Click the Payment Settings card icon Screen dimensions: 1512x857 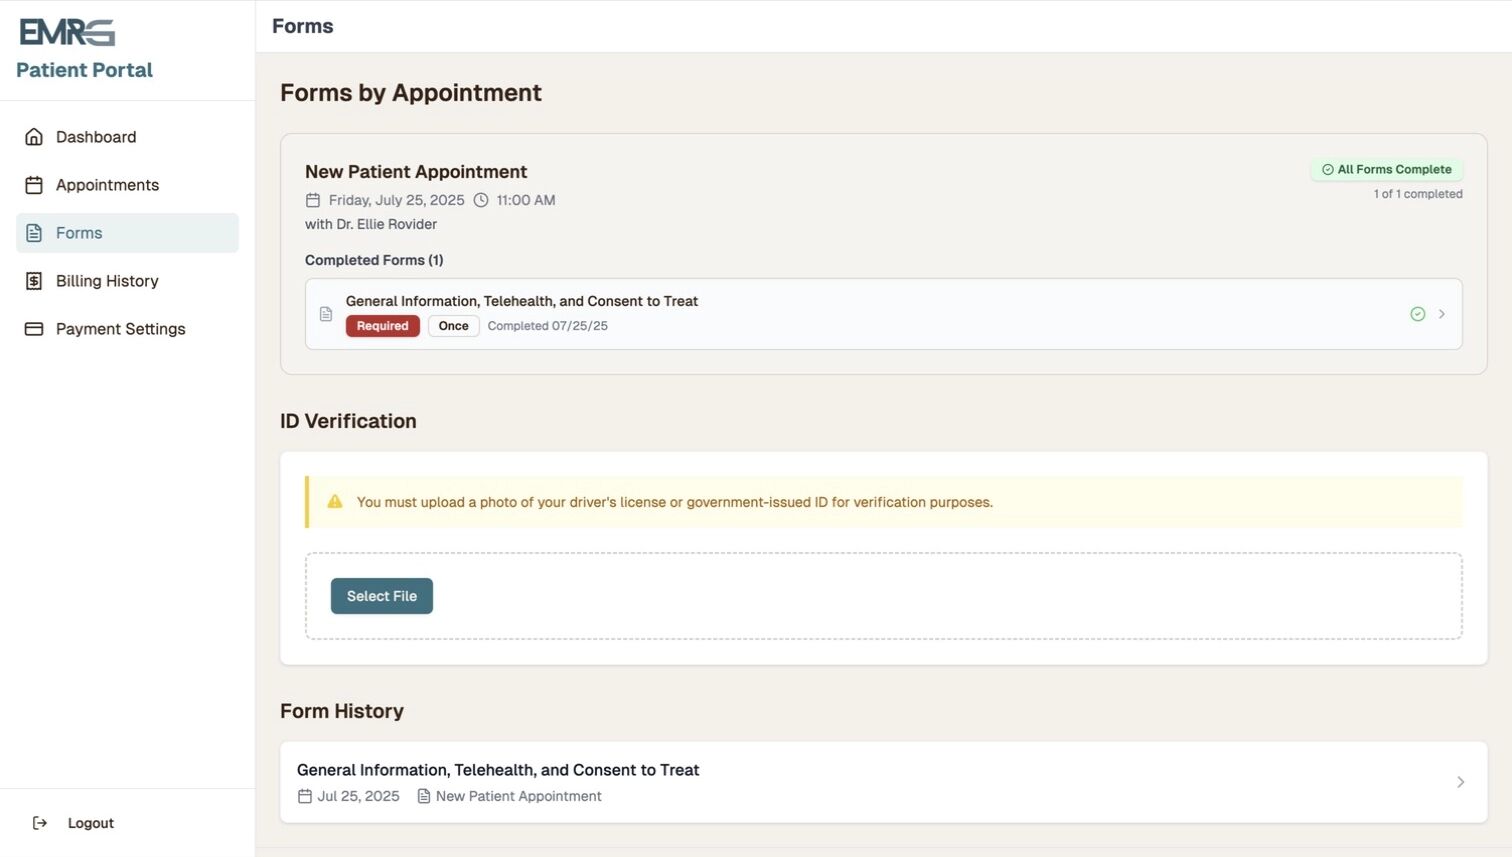pos(34,329)
